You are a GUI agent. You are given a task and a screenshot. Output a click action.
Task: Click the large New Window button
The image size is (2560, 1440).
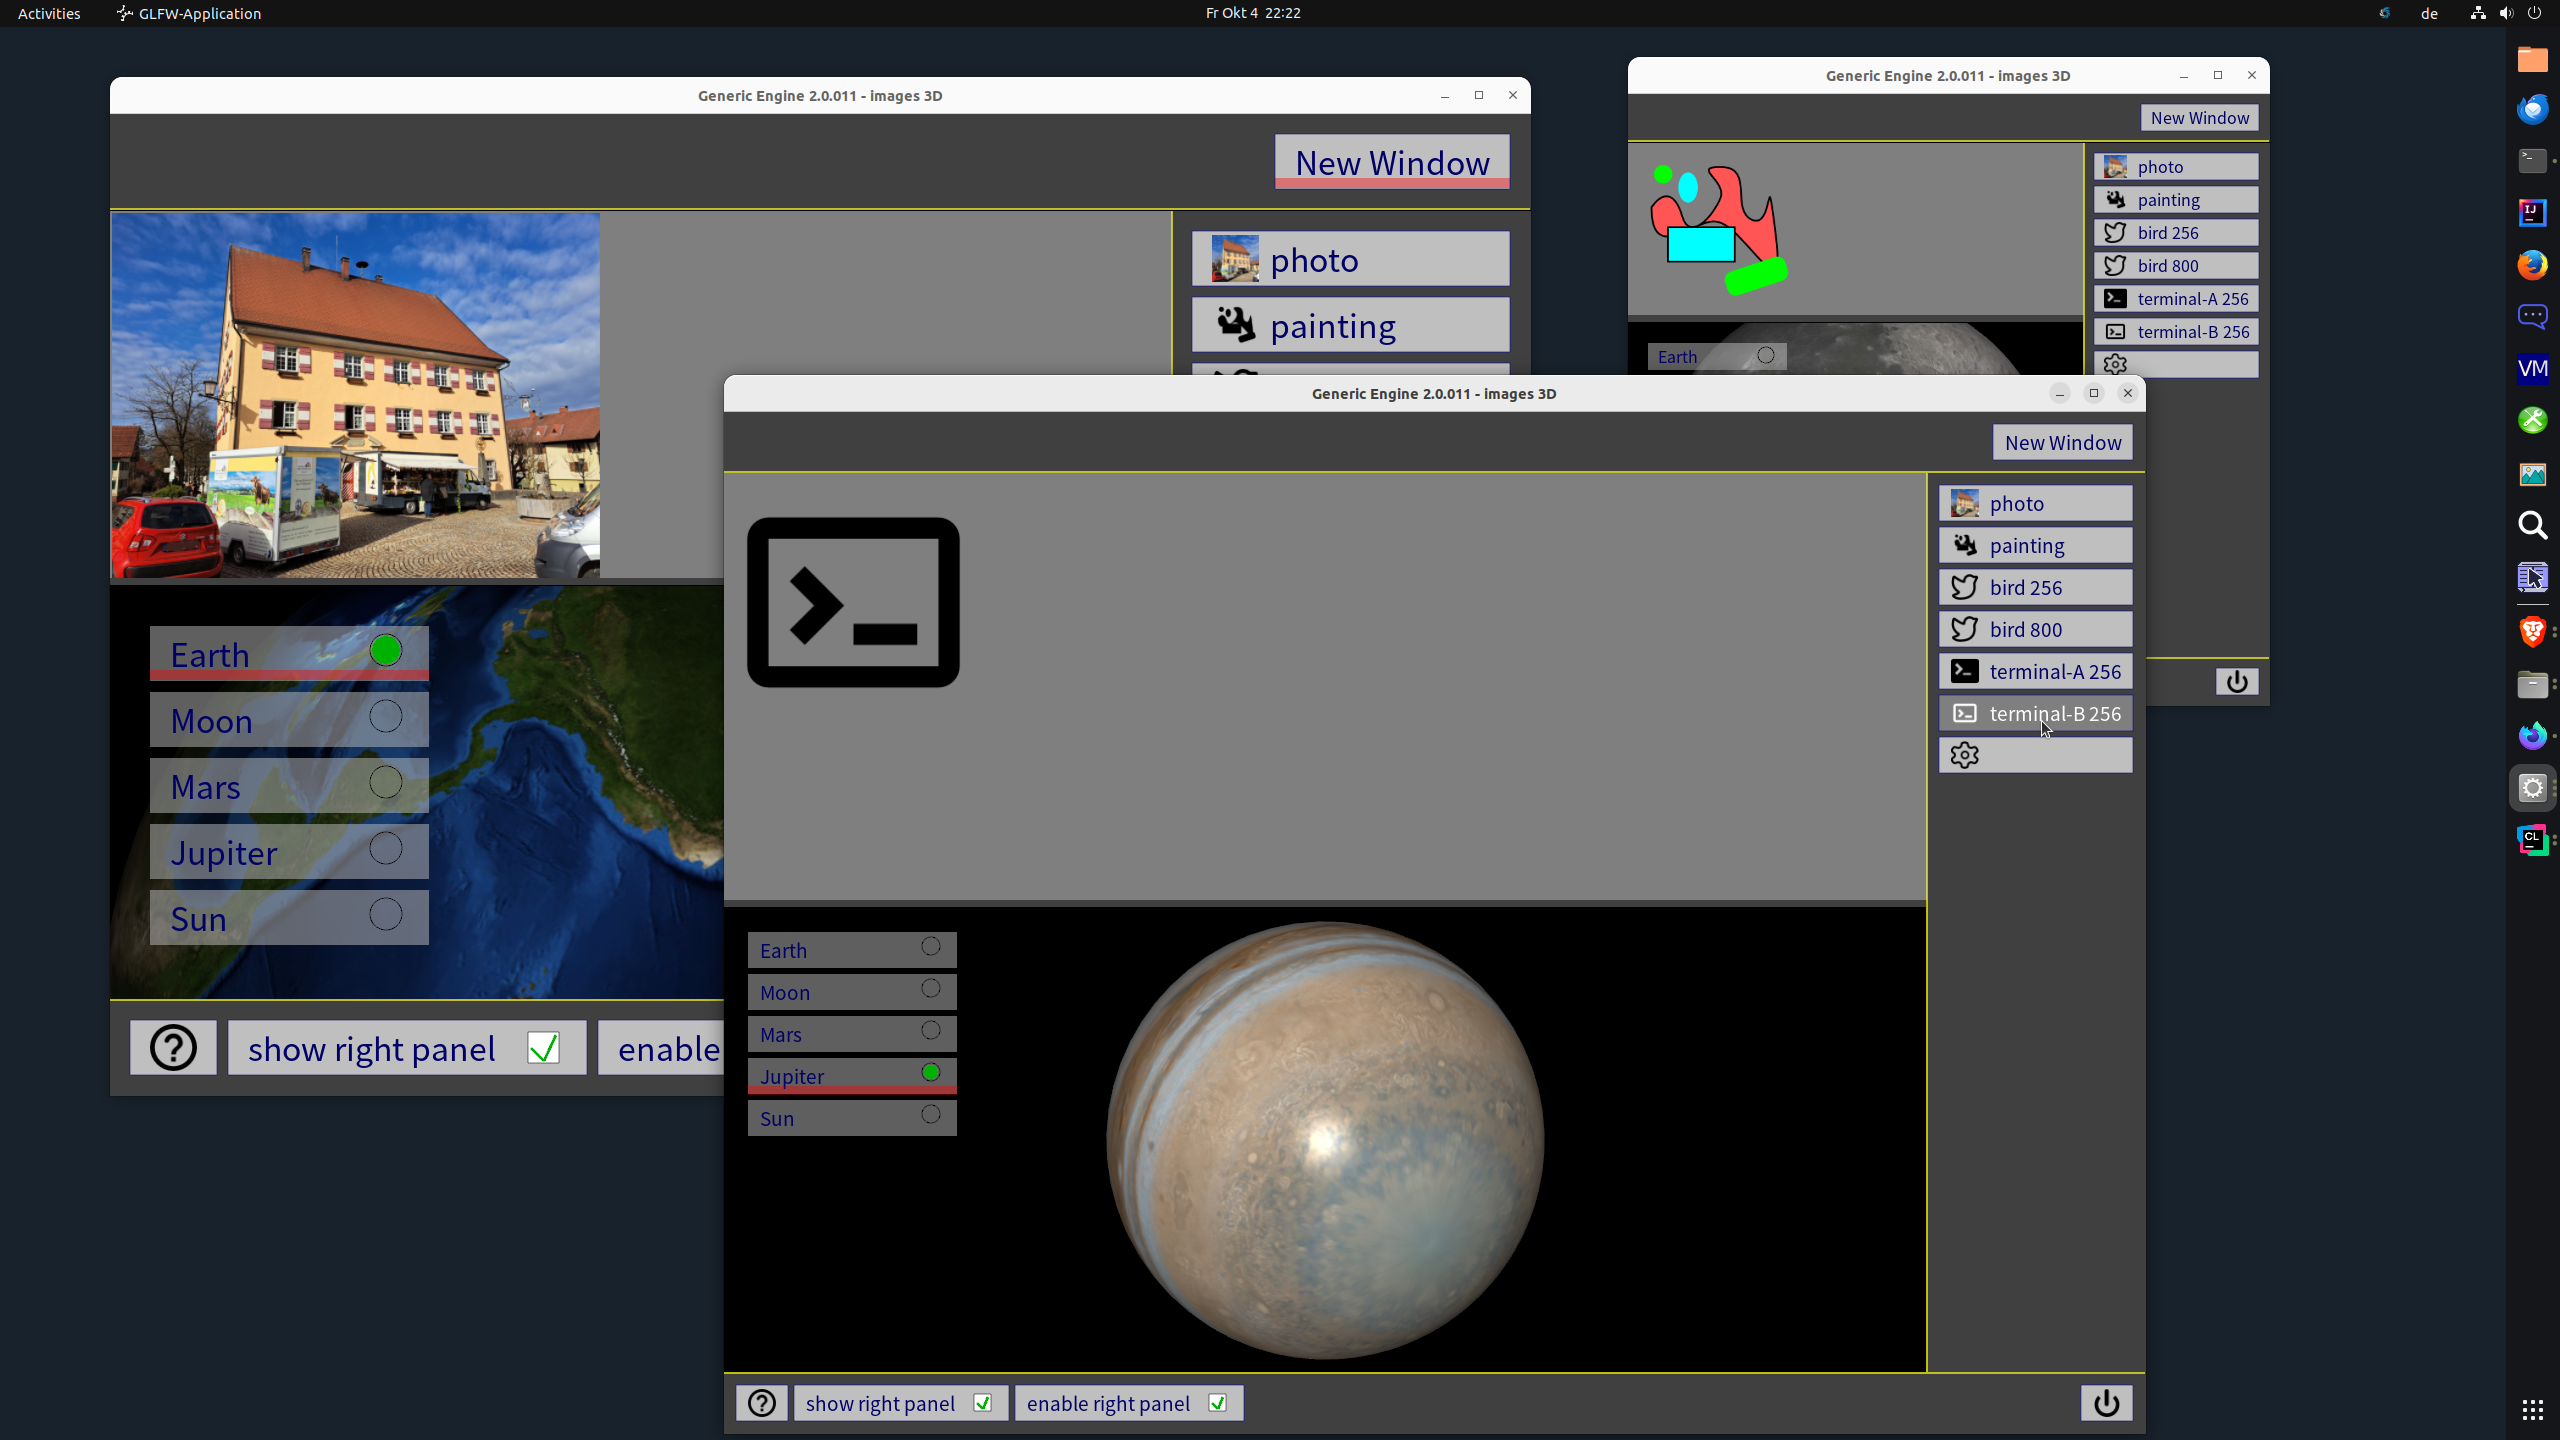(x=1392, y=162)
